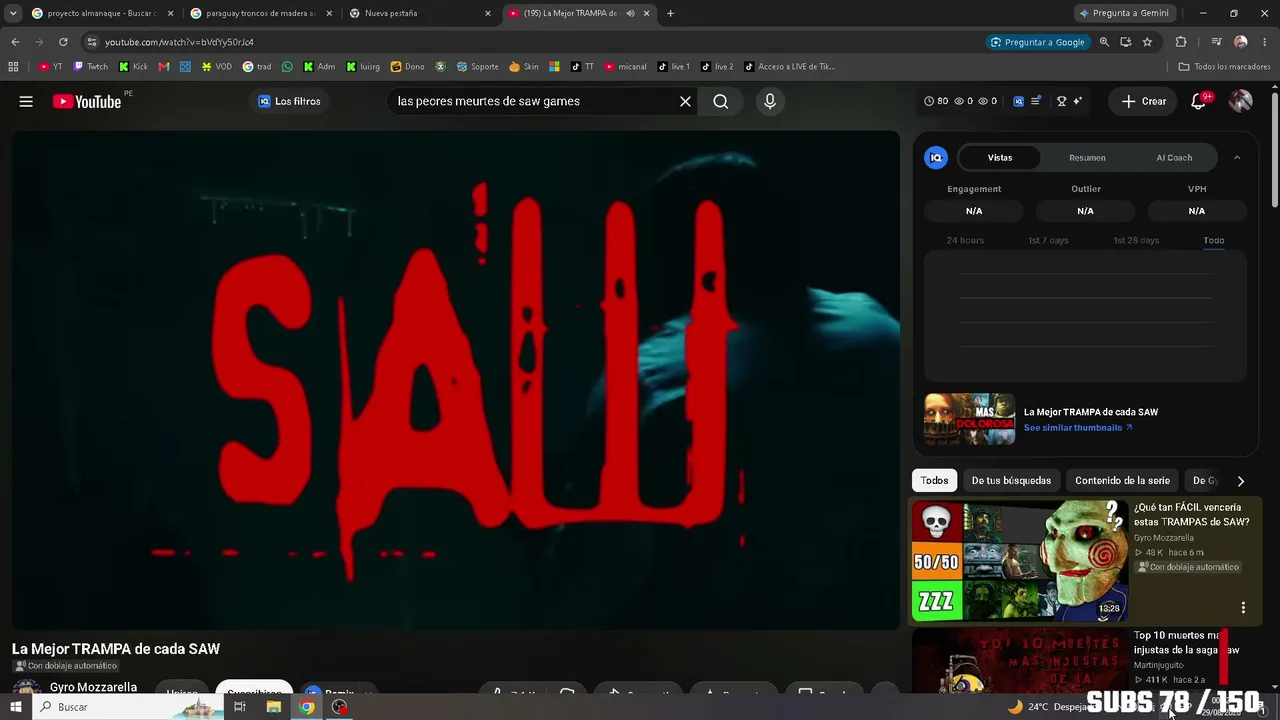Open the apps grid in bookmarks bar
The width and height of the screenshot is (1280, 720).
click(13, 67)
